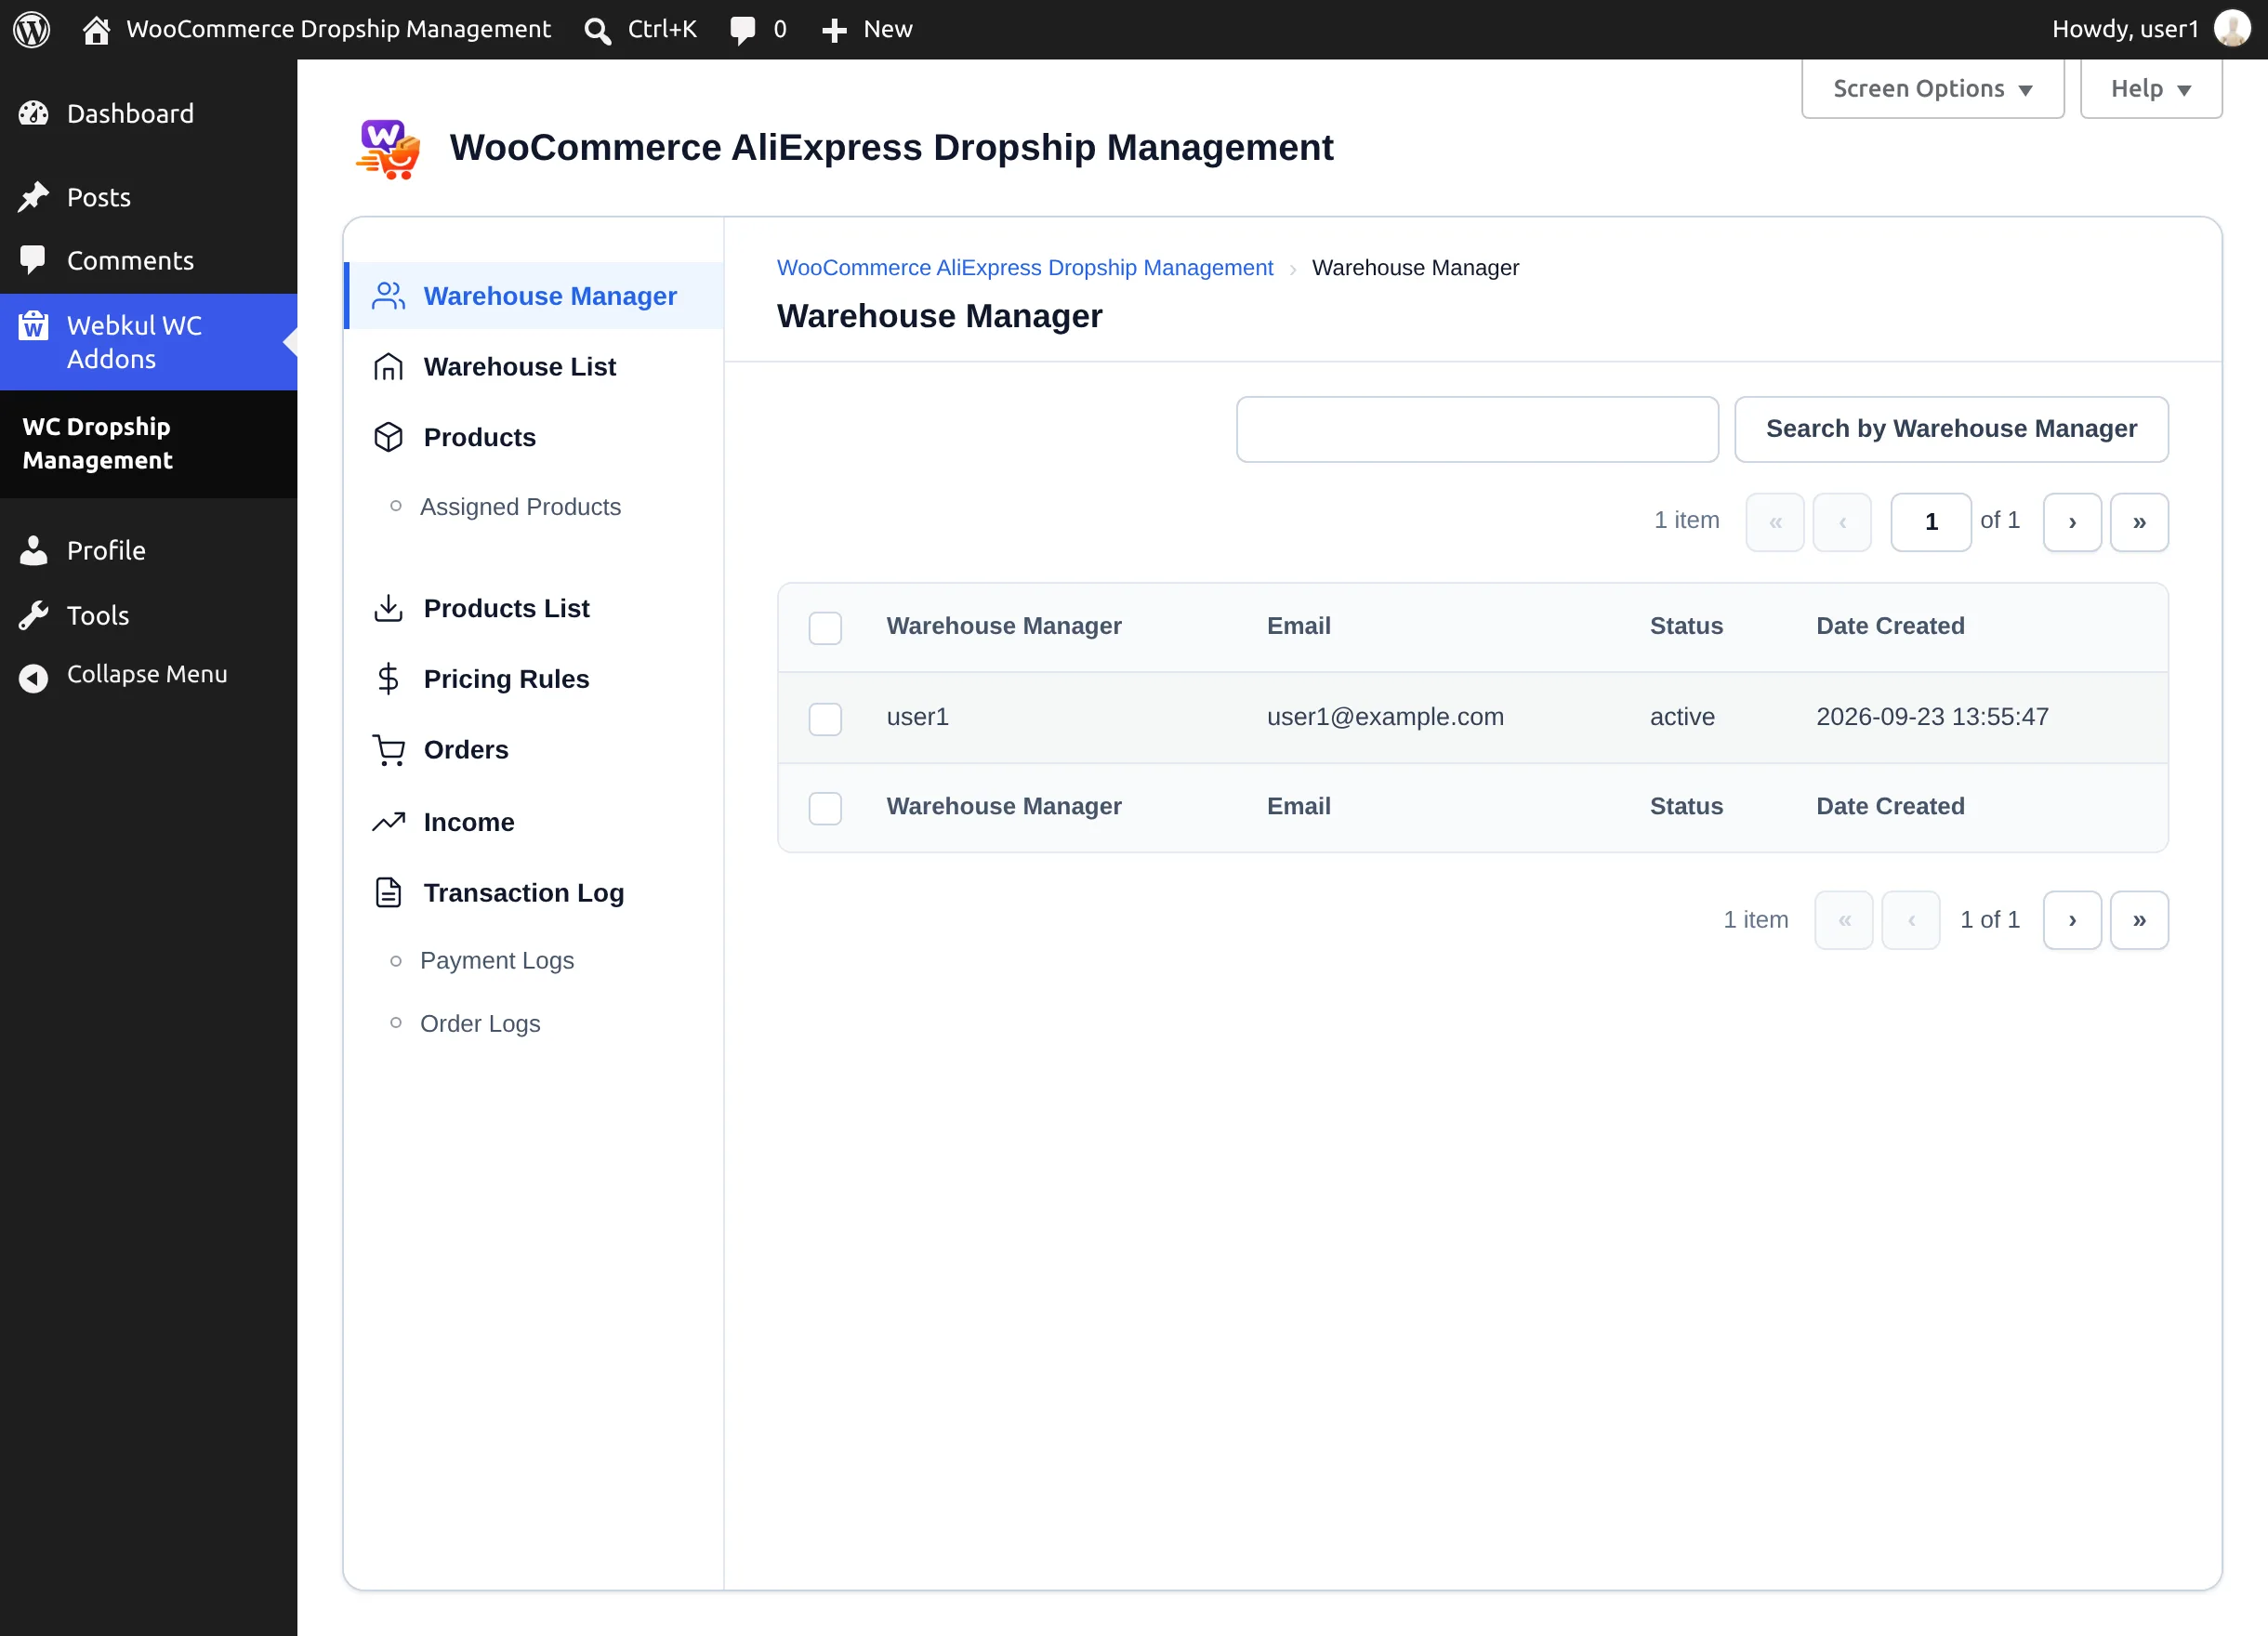Open Order Logs submenu

pyautogui.click(x=480, y=1023)
